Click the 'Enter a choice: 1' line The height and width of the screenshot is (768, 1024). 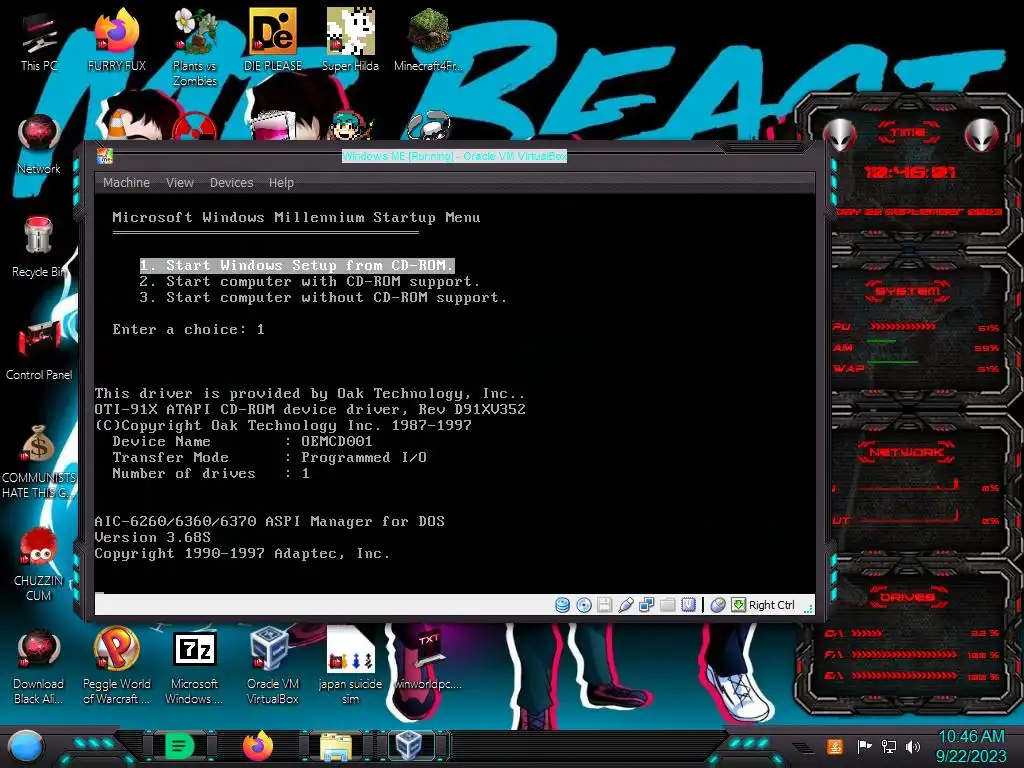(x=188, y=329)
